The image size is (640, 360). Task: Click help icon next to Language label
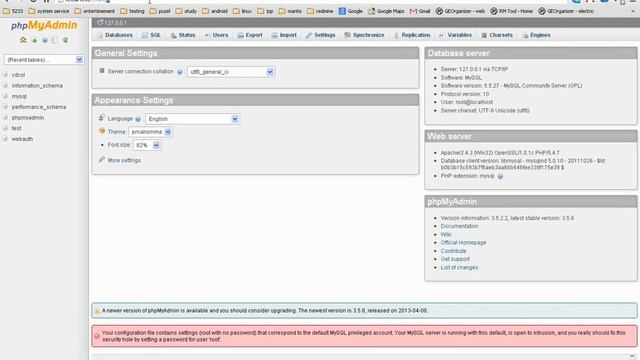click(138, 119)
